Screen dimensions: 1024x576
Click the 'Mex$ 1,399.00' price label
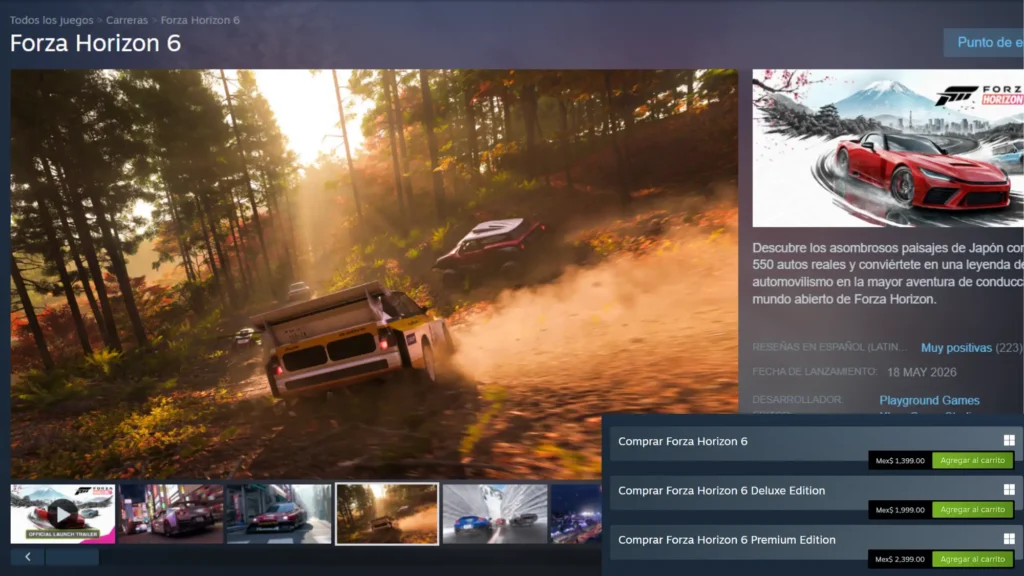(x=900, y=460)
